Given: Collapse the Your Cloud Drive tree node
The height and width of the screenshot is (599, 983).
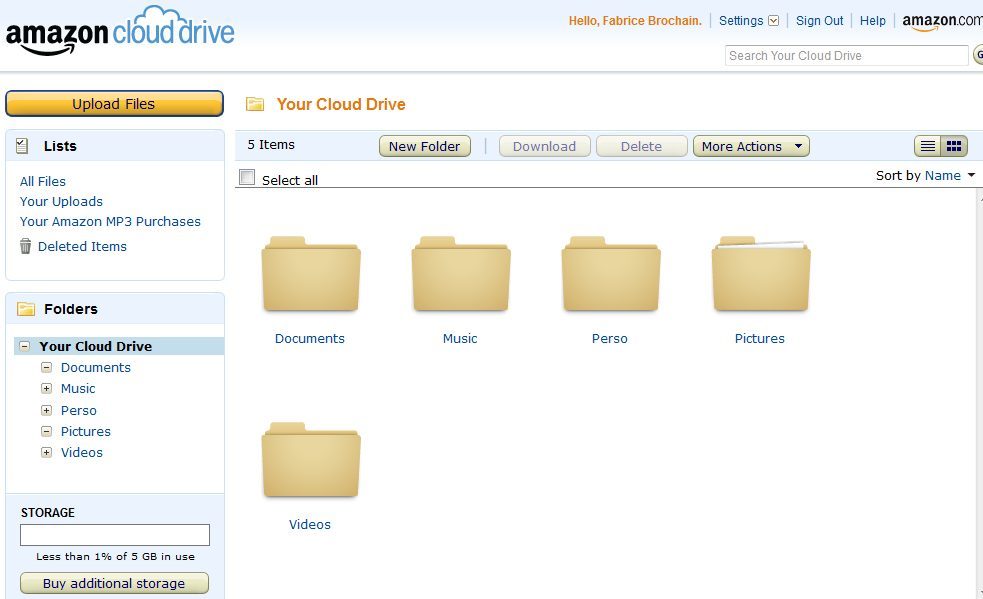Looking at the screenshot, I should tap(25, 346).
